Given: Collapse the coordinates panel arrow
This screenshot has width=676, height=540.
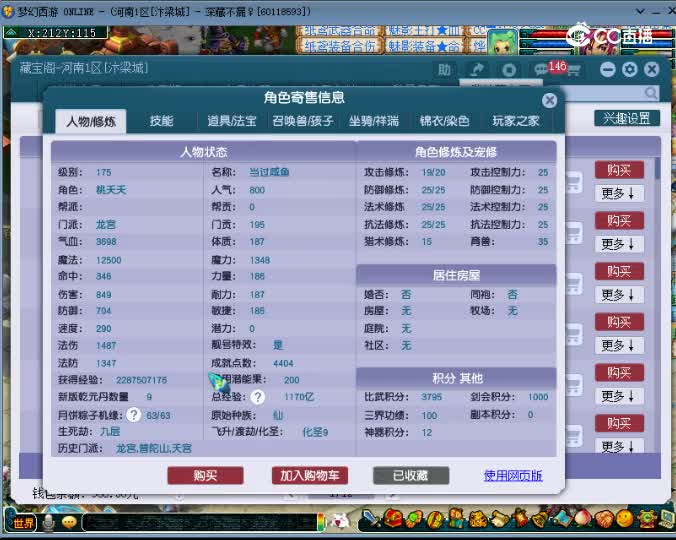Looking at the screenshot, I should tap(11, 32).
